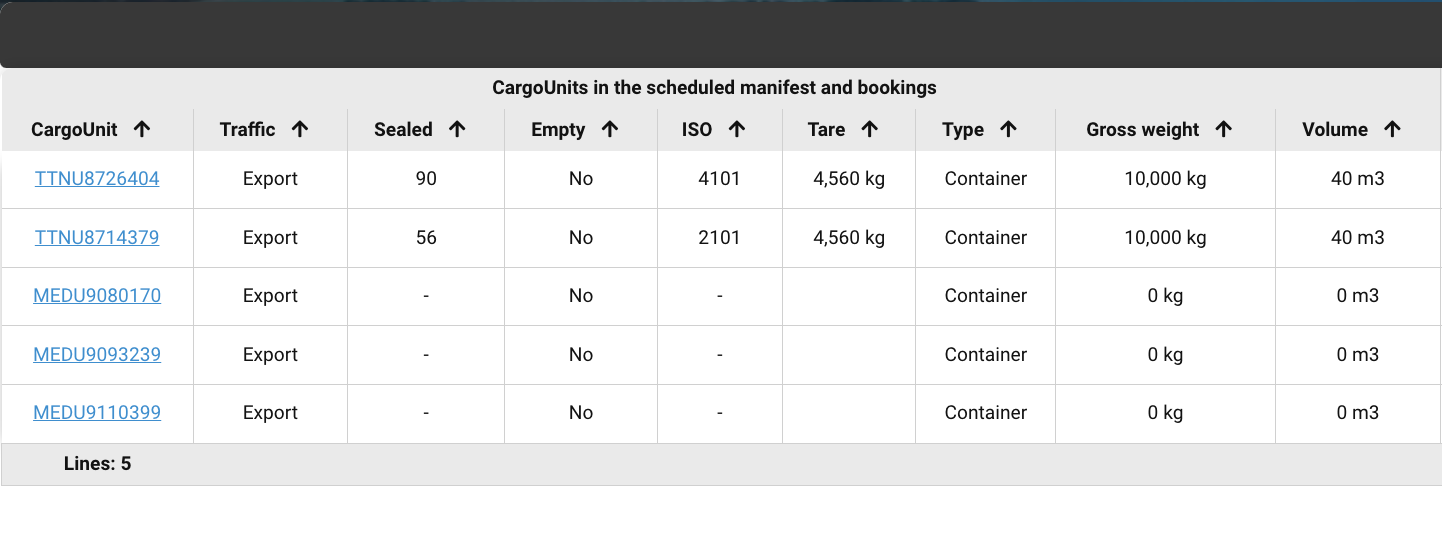1442x538 pixels.
Task: Click the Volume column sort arrow
Action: 1392,129
